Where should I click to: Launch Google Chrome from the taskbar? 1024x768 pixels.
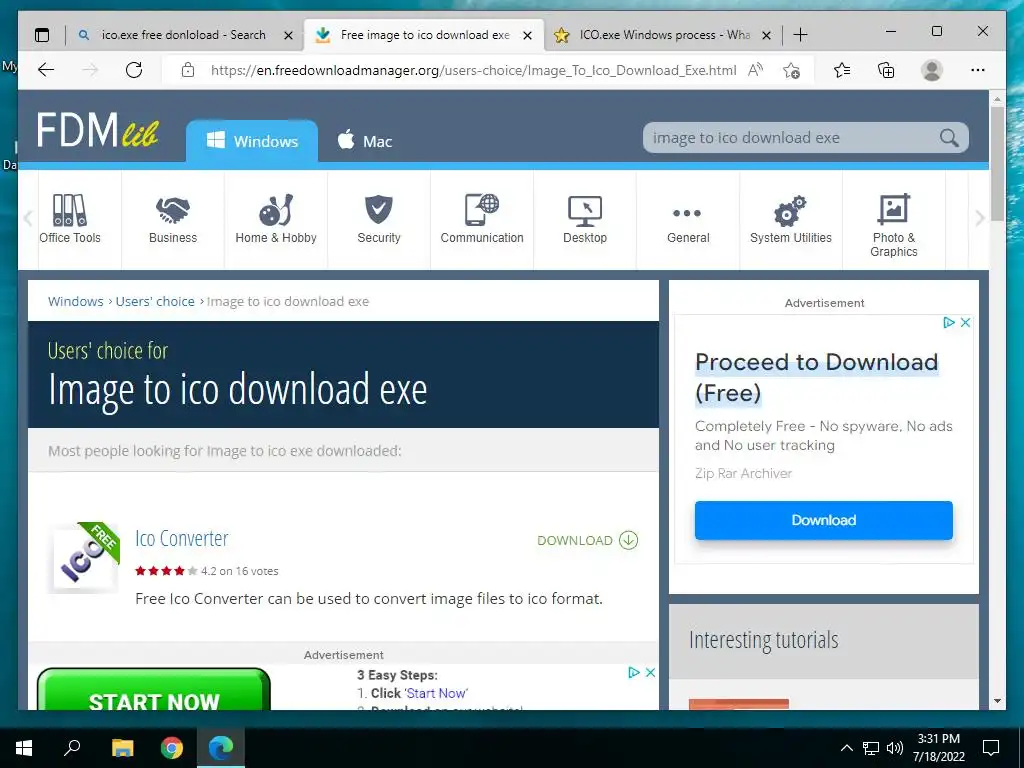[172, 748]
